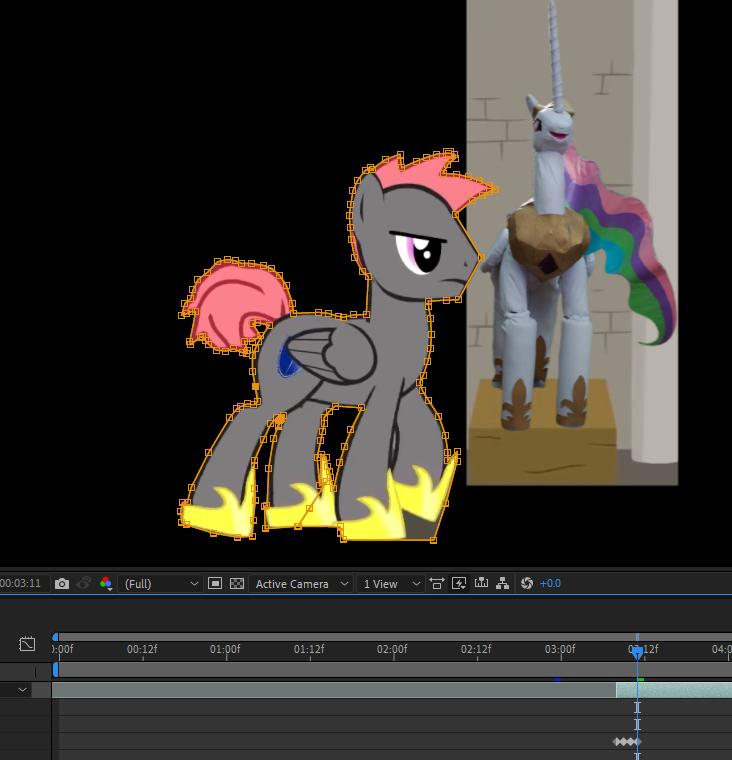The width and height of the screenshot is (732, 760).
Task: Toggle Pixel Aspect Ratio Correction icon
Action: 437,583
